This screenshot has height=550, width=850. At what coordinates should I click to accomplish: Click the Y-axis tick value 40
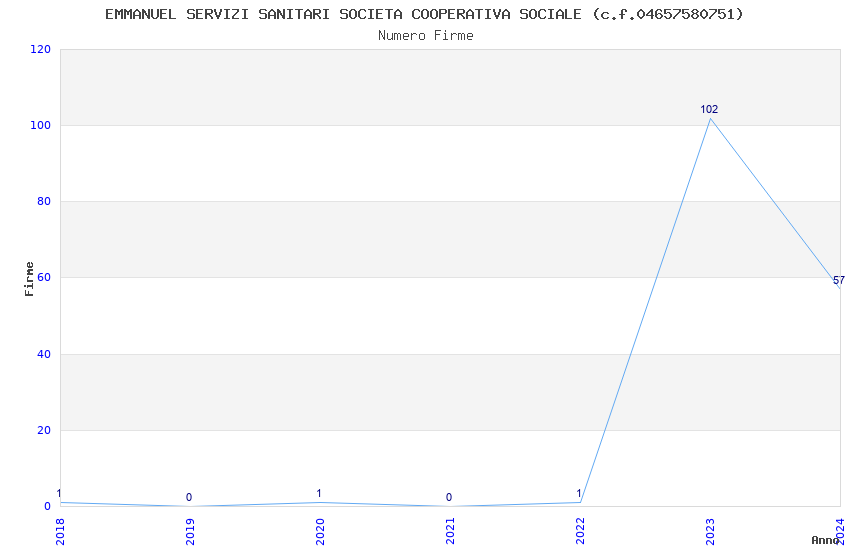[44, 354]
